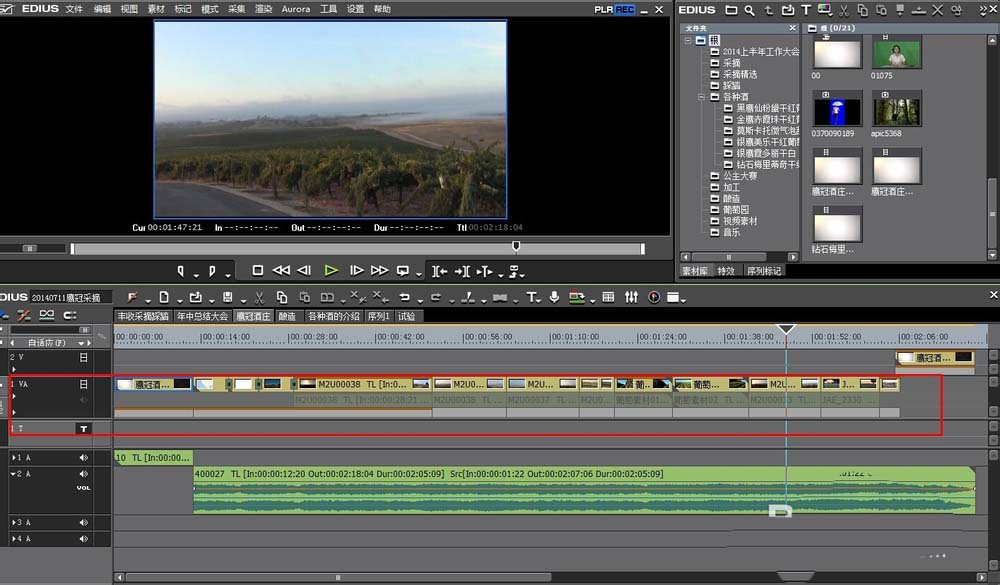Screen dimensions: 1000x585
Task: Start playback with the green Play button
Action: click(x=330, y=270)
